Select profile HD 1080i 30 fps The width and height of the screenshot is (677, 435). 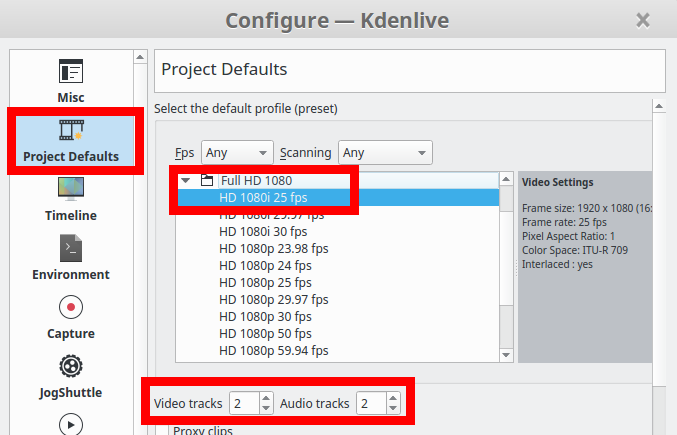(263, 232)
